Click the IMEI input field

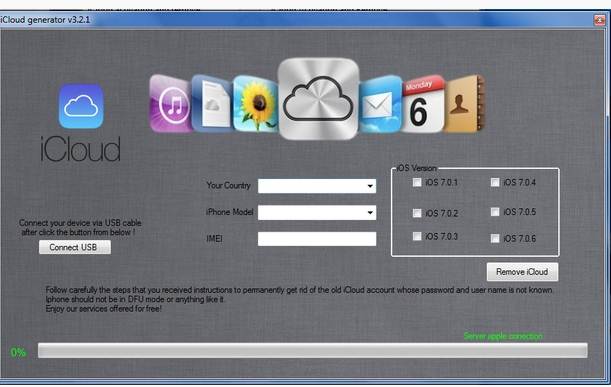click(x=317, y=239)
